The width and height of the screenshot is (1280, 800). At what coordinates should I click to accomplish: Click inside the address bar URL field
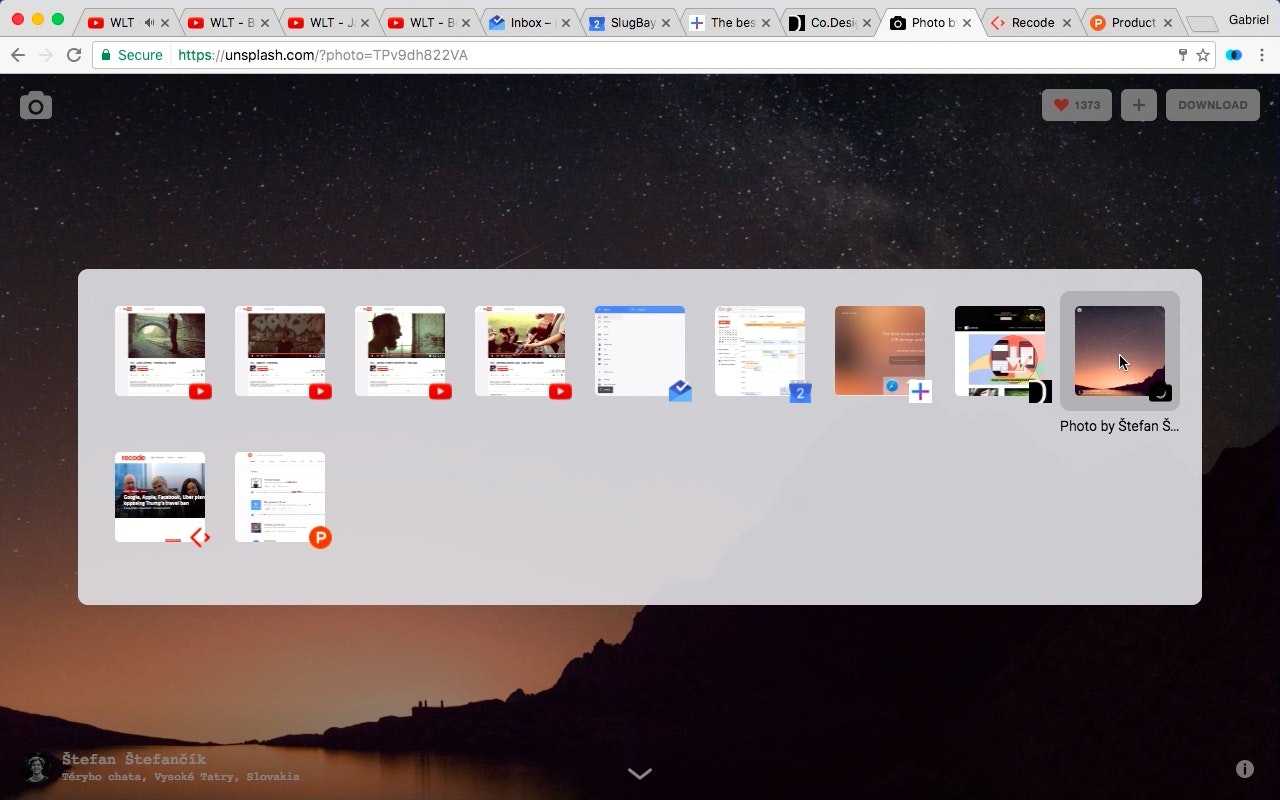400,55
